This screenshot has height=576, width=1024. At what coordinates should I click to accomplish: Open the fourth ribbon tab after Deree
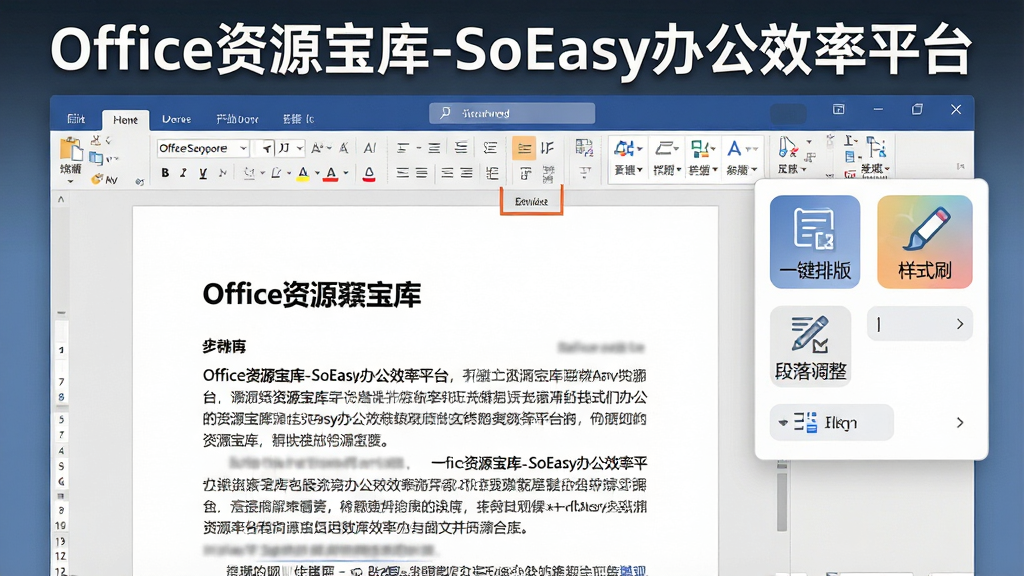(237, 119)
